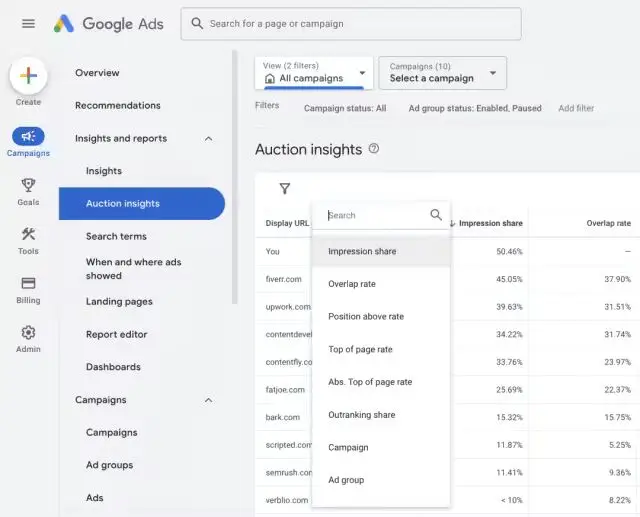640x517 pixels.
Task: Select Overlap rate from filter list
Action: tap(352, 284)
